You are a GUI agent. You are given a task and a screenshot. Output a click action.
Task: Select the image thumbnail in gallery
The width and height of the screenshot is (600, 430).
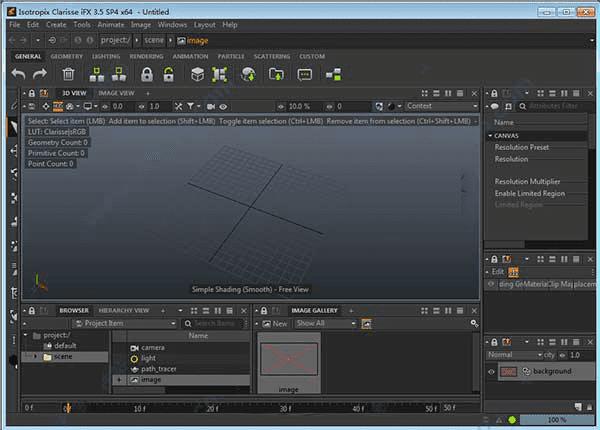[x=289, y=360]
